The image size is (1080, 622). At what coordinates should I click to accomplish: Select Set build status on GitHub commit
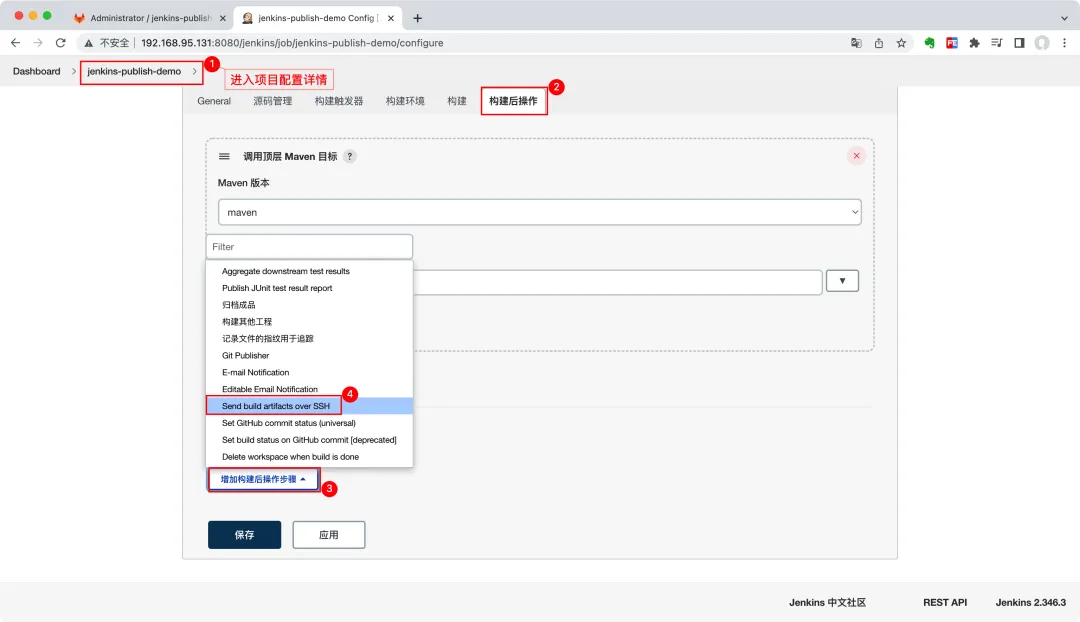coord(309,440)
